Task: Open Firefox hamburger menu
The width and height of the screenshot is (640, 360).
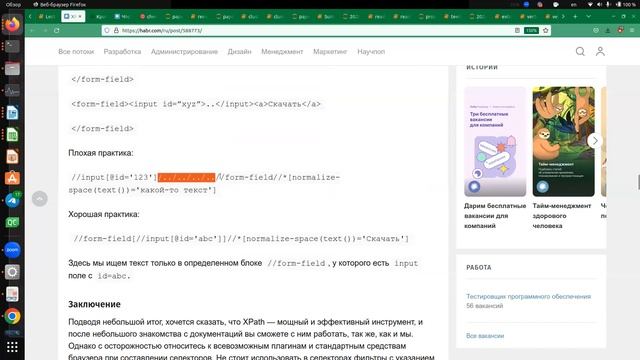Action: point(632,31)
